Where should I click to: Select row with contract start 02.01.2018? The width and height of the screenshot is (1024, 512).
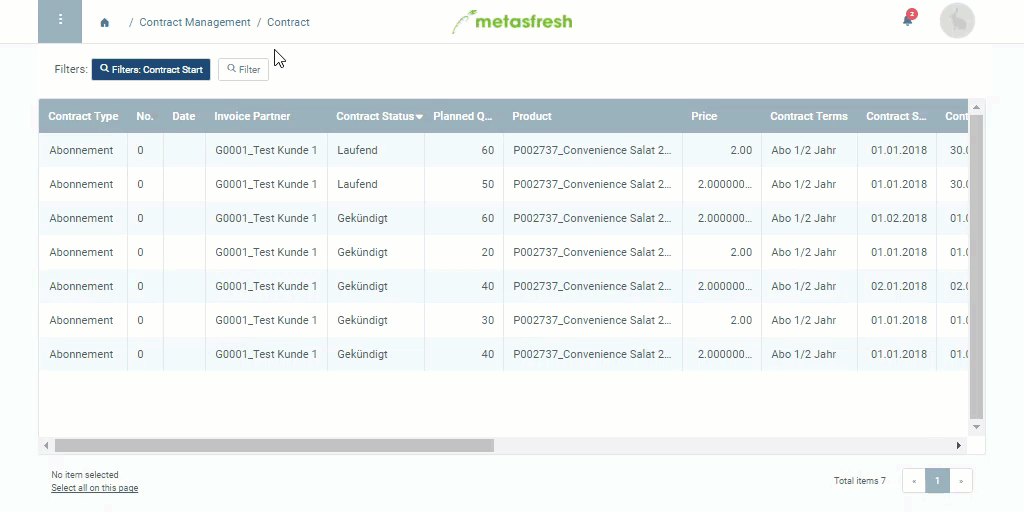[504, 286]
